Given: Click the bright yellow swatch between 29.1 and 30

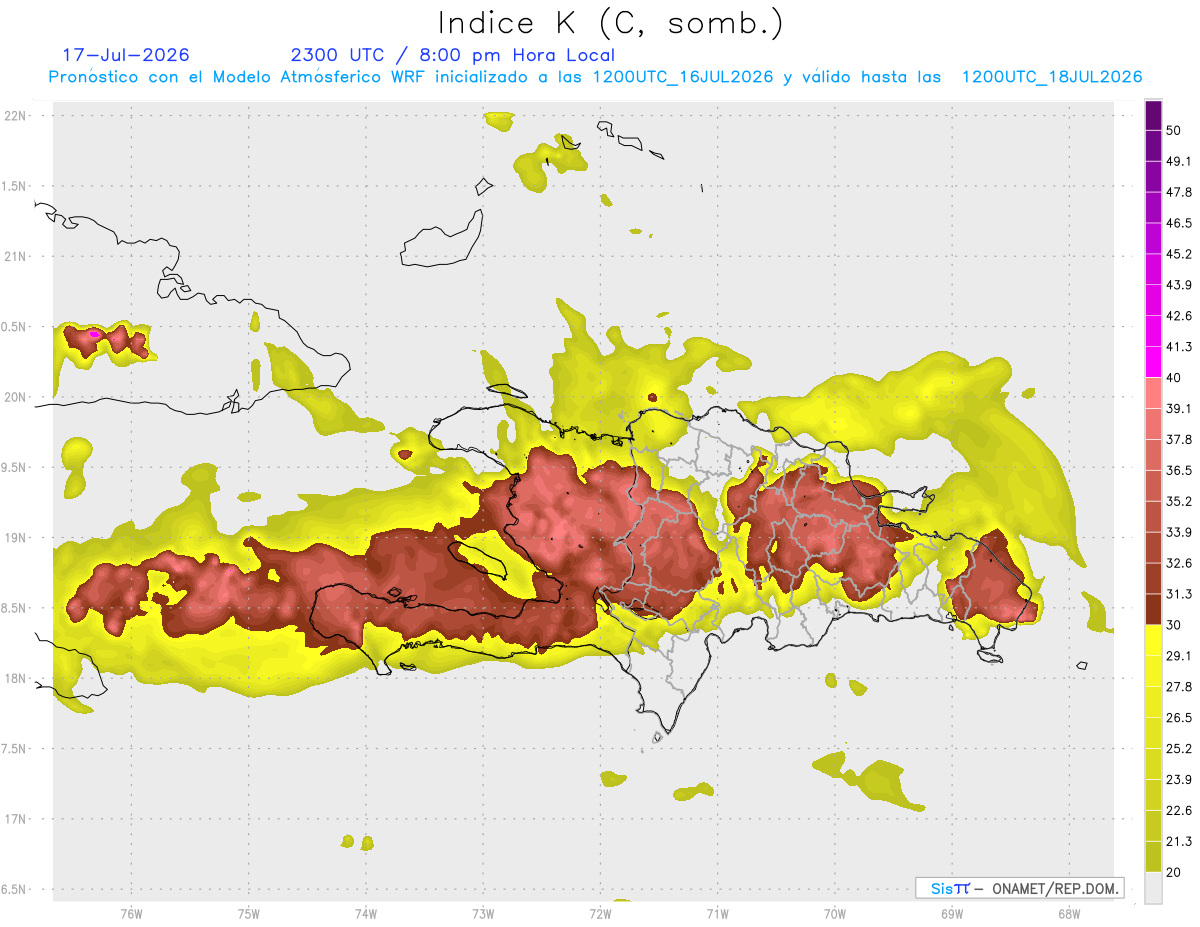Looking at the screenshot, I should 1153,640.
